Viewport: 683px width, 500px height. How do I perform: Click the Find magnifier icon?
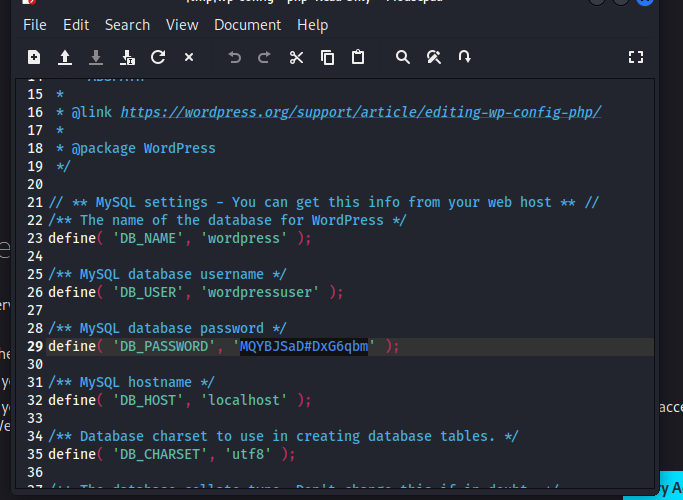(x=402, y=57)
